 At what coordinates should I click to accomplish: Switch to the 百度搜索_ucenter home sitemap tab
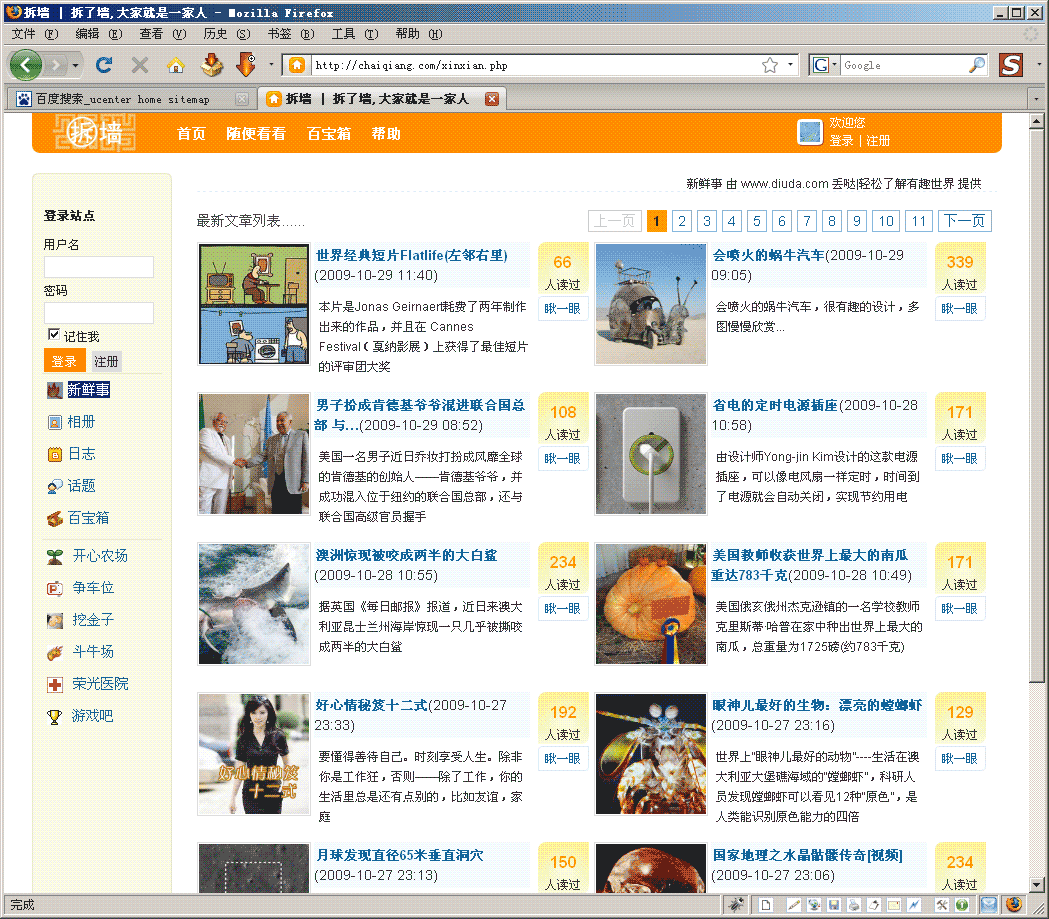point(122,99)
